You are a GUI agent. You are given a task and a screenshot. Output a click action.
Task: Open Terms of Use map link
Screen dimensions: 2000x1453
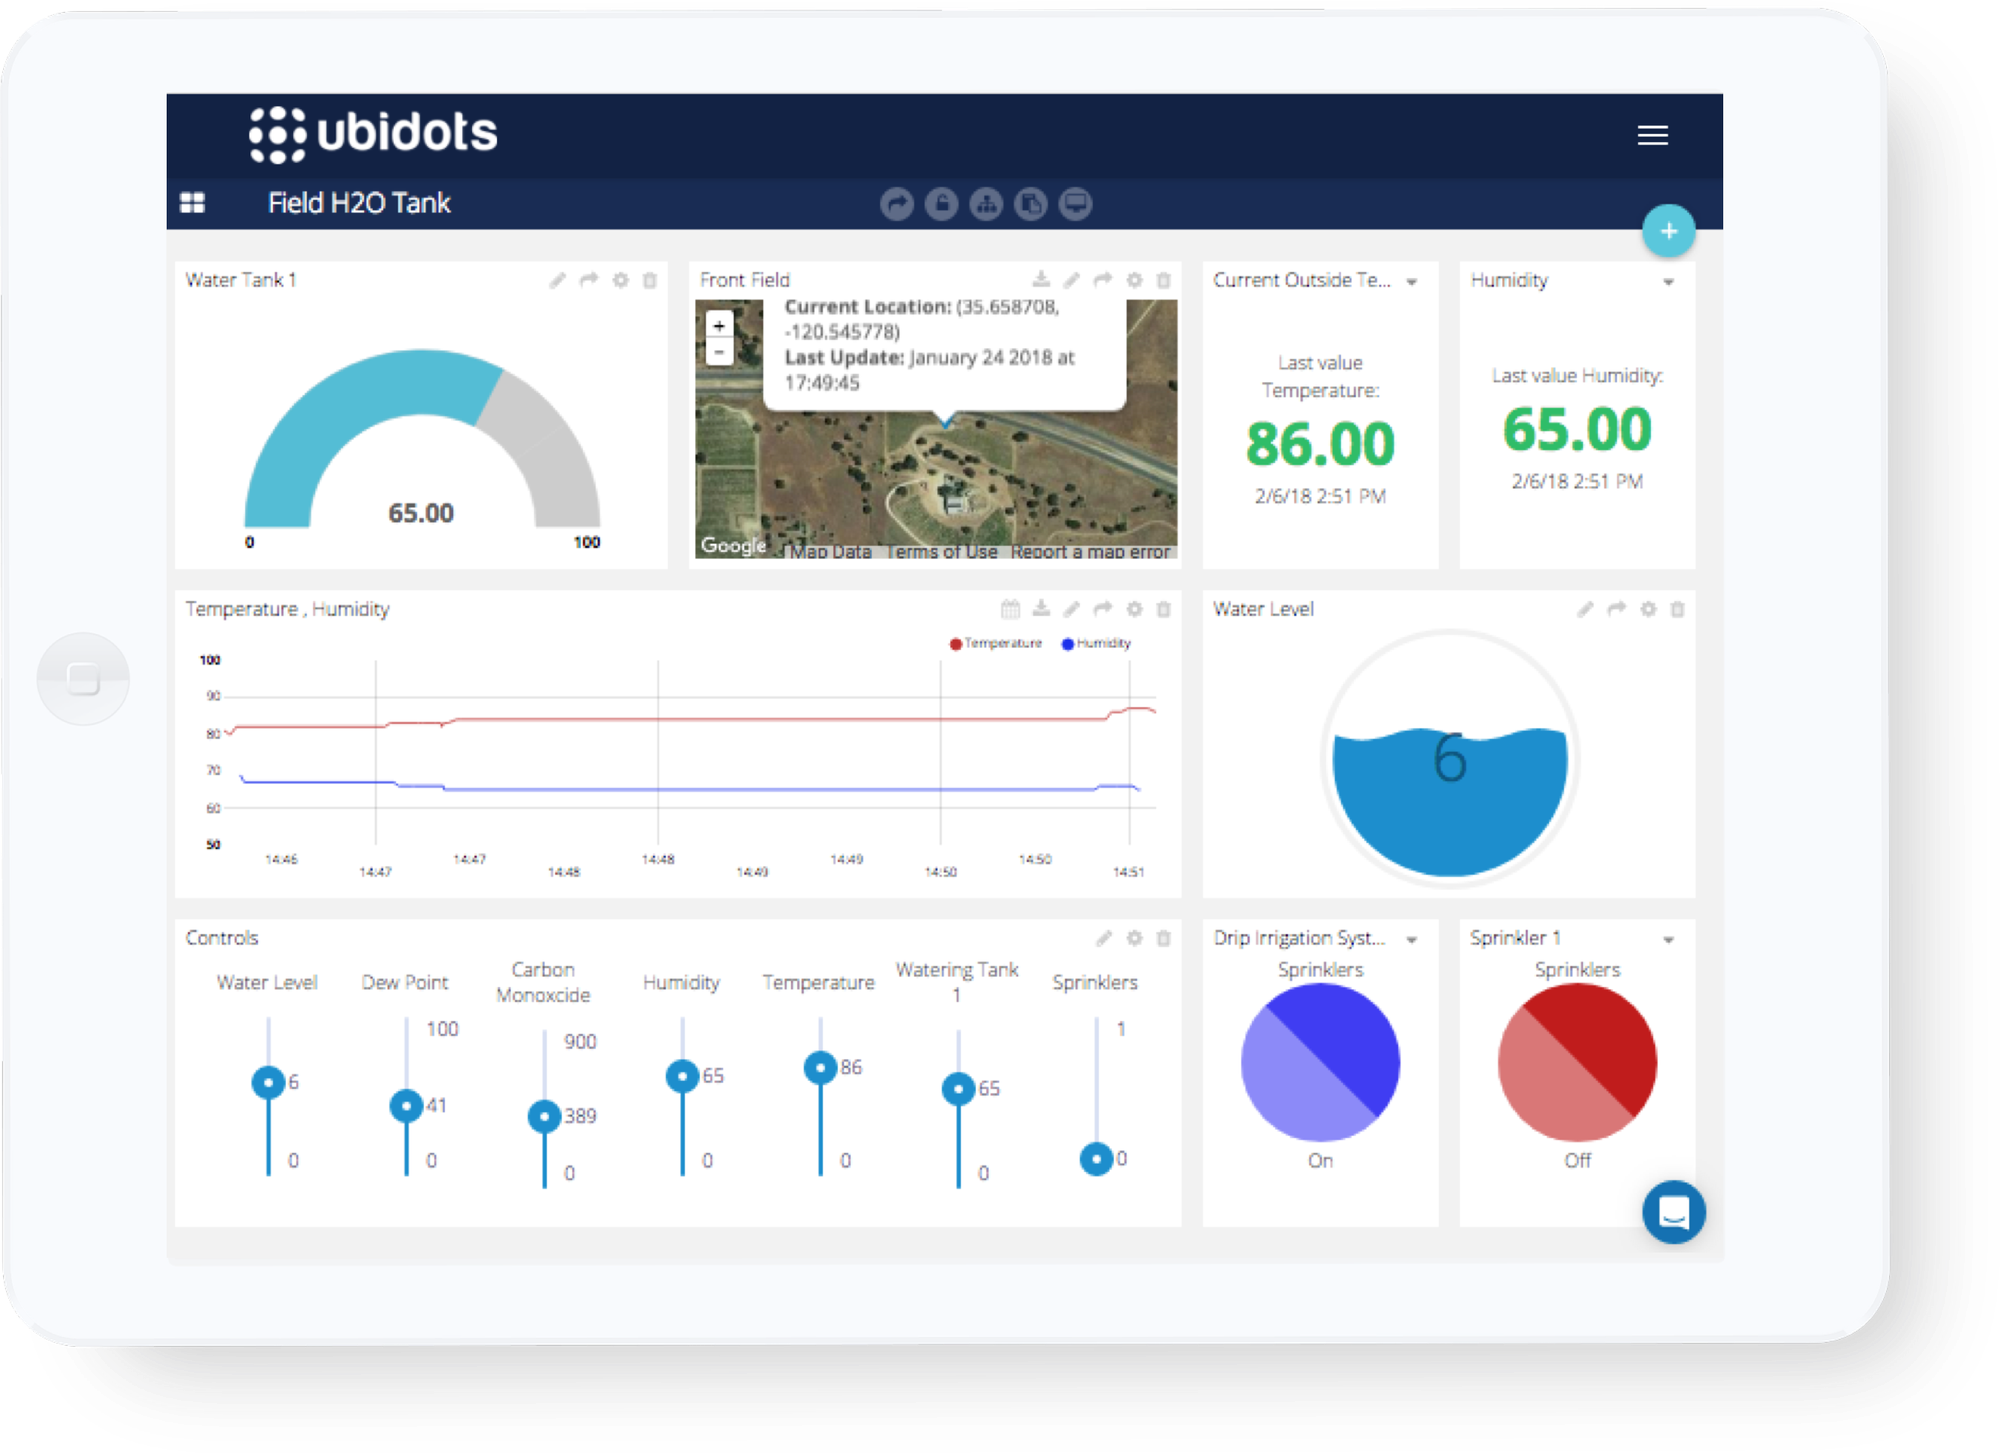click(941, 552)
